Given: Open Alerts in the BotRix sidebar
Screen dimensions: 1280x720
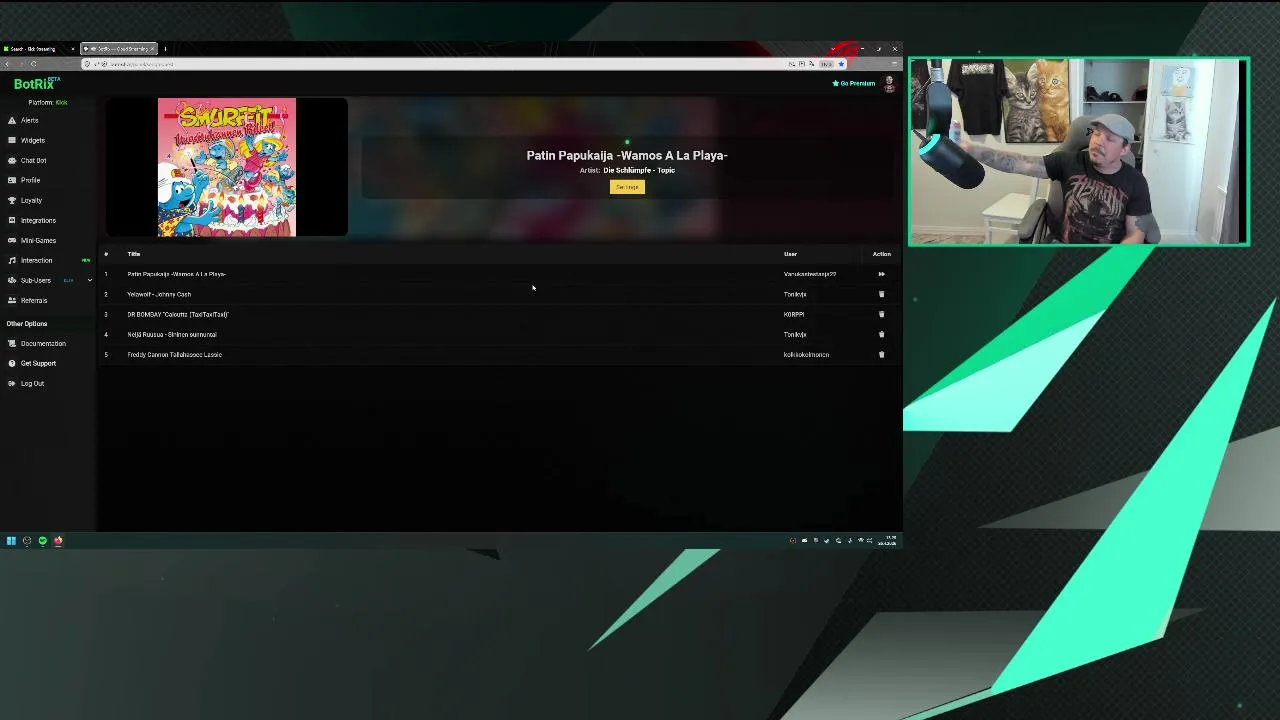Looking at the screenshot, I should click(x=29, y=120).
